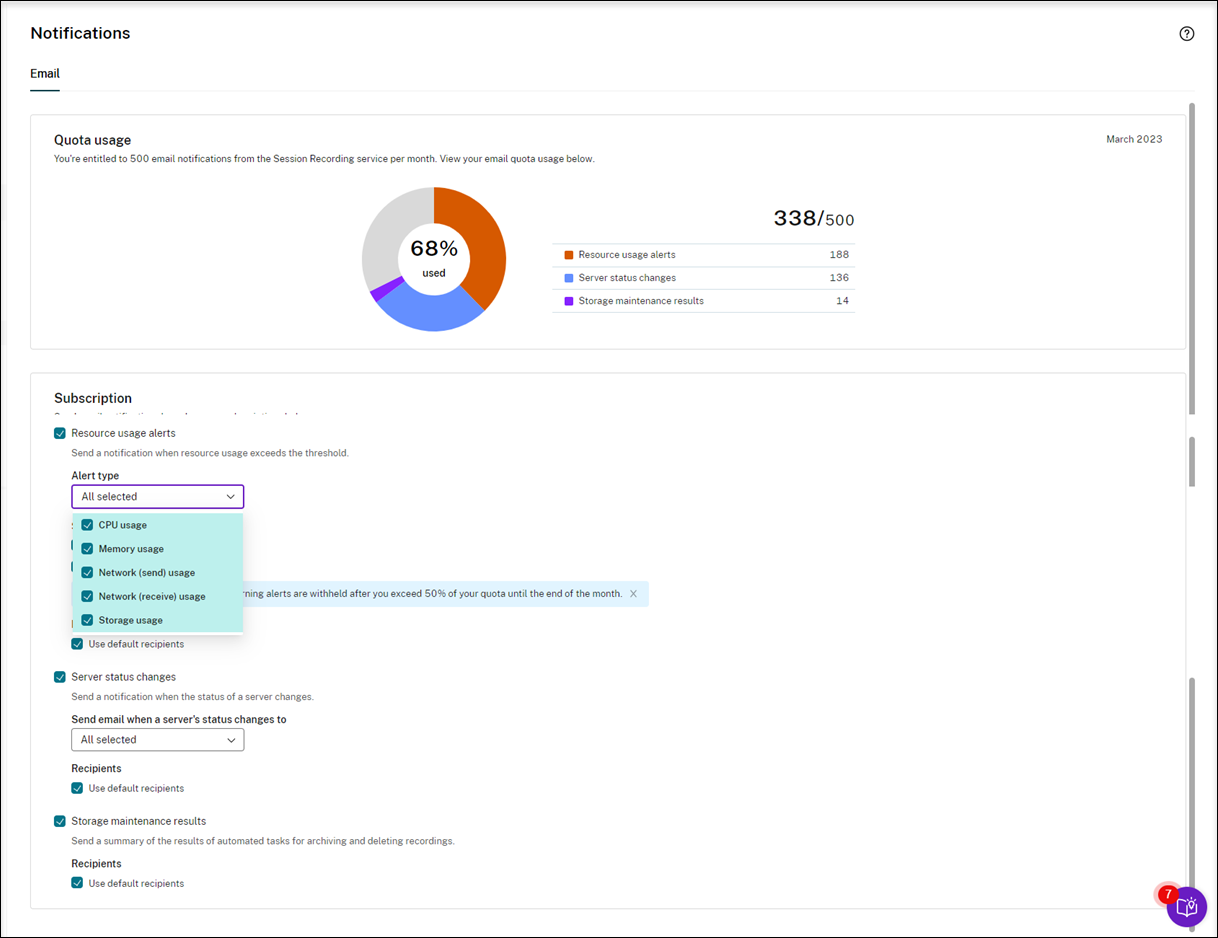
Task: Deselect Memory usage option
Action: point(88,549)
